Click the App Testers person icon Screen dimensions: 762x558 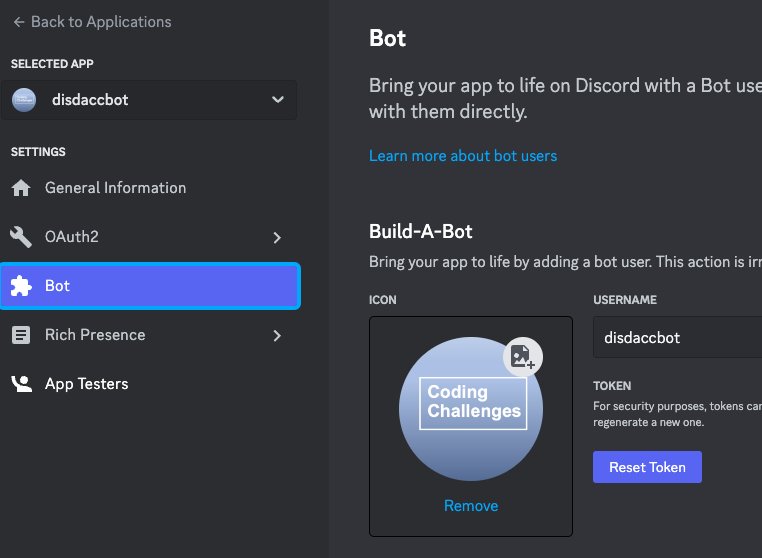pyautogui.click(x=22, y=384)
